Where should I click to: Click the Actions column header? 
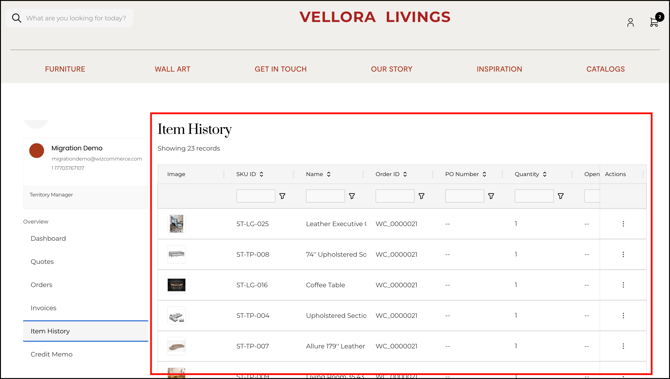click(615, 174)
